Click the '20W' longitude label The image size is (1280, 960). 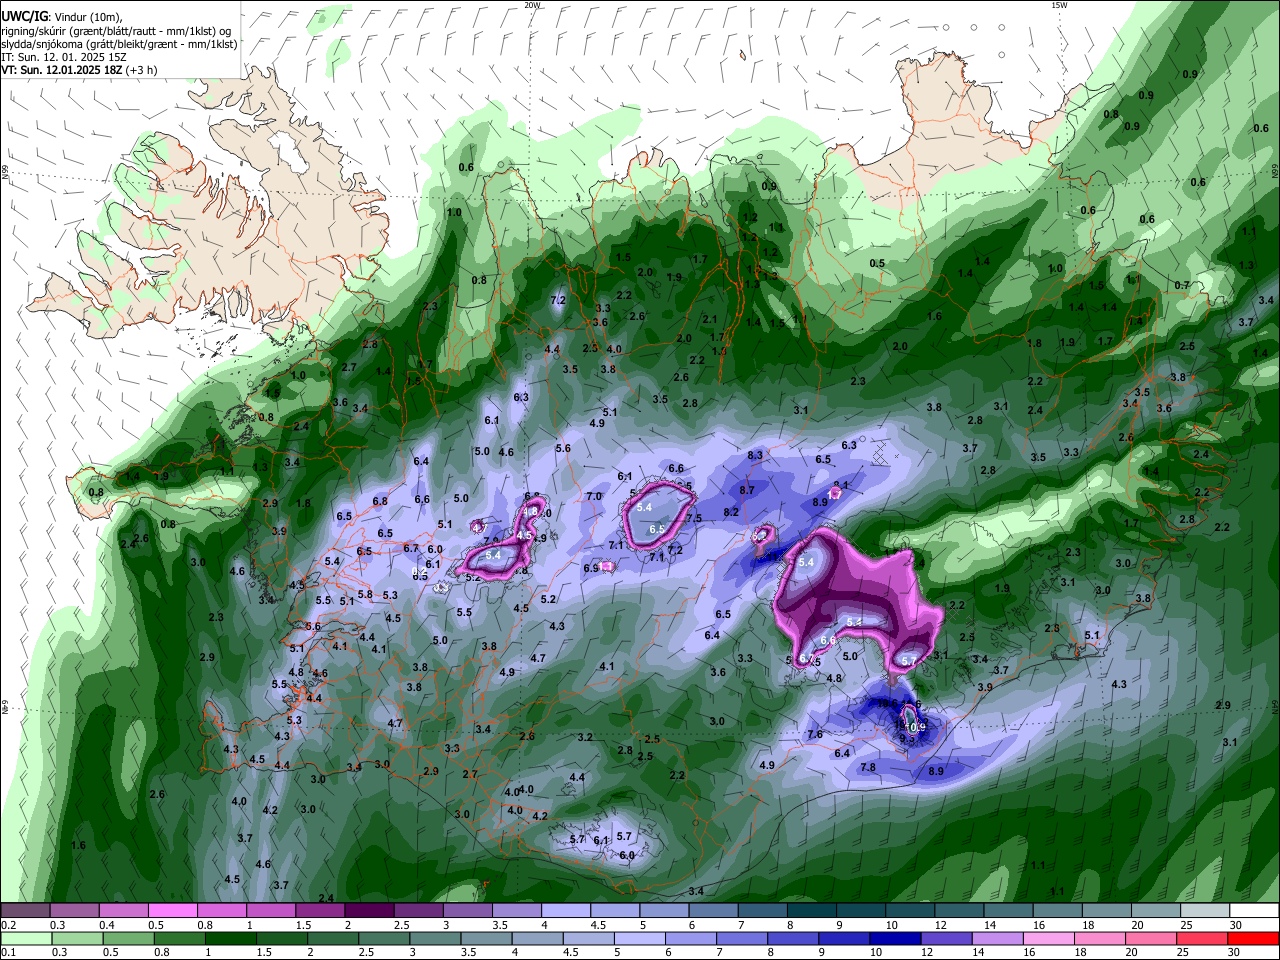(x=532, y=5)
